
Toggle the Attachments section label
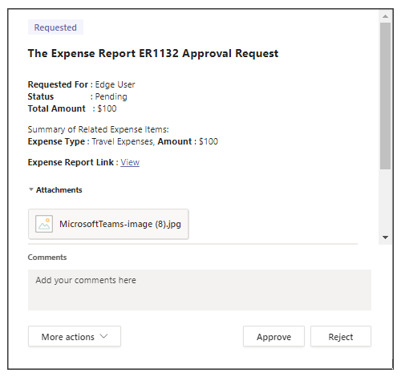click(59, 190)
